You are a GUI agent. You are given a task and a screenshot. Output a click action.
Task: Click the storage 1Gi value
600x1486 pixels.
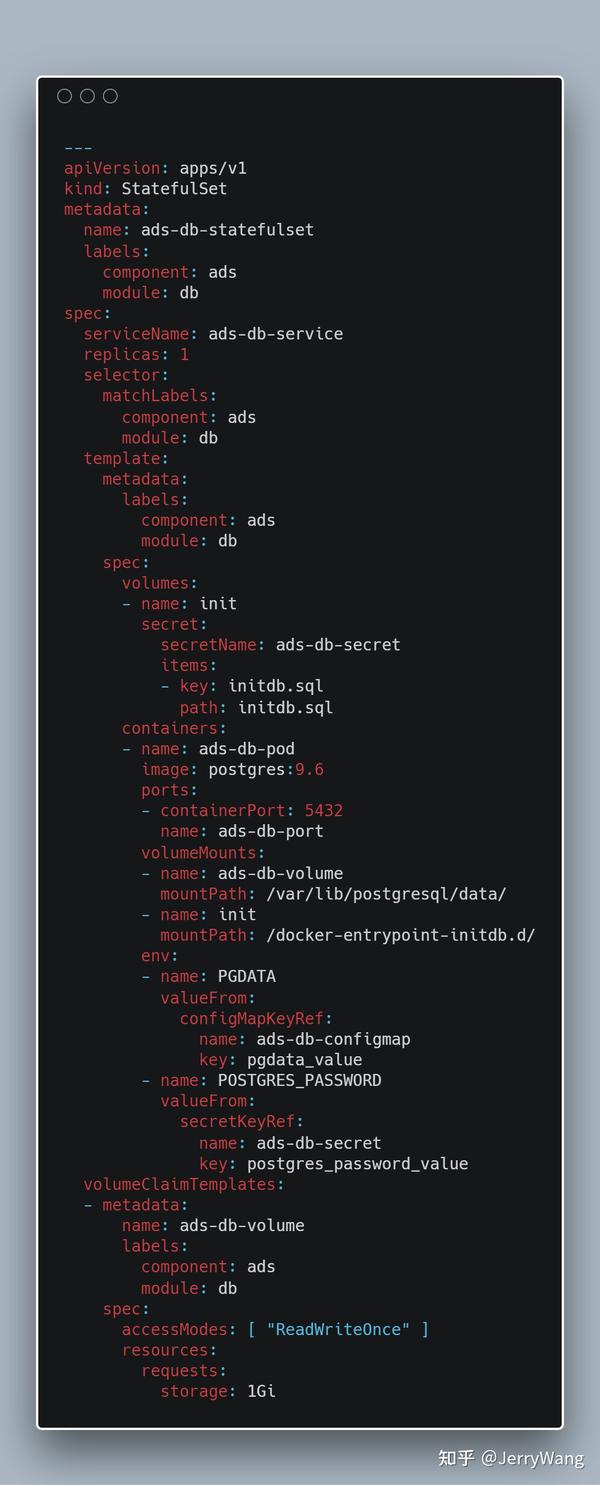coord(261,1391)
